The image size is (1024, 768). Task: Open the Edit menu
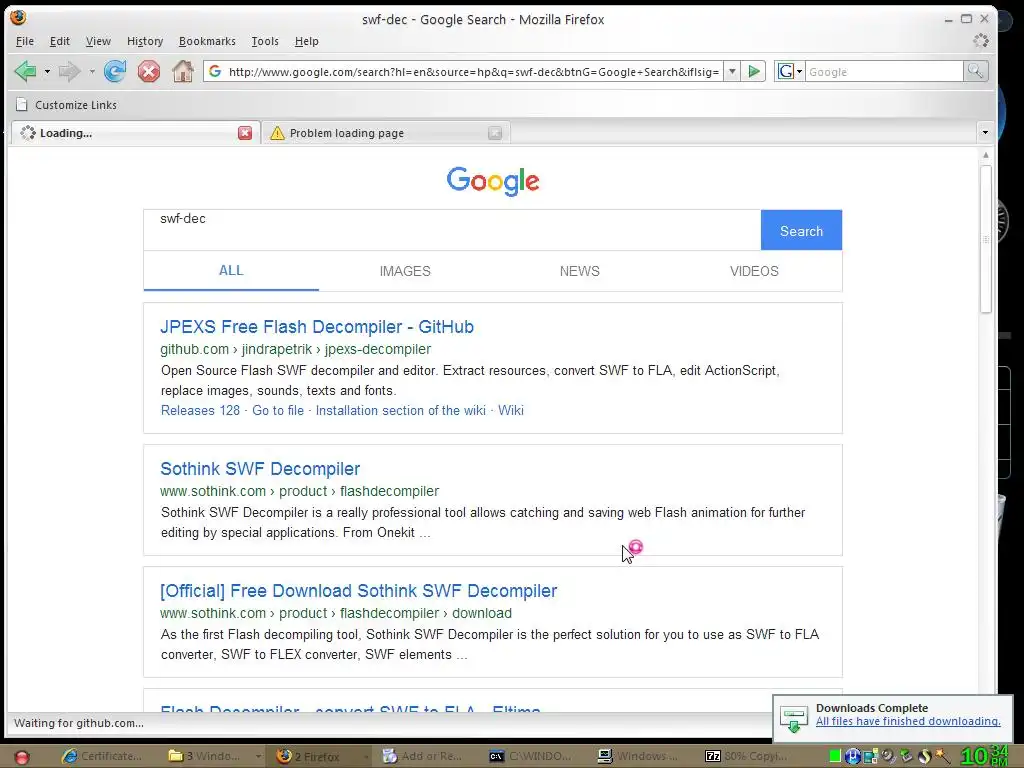click(59, 41)
